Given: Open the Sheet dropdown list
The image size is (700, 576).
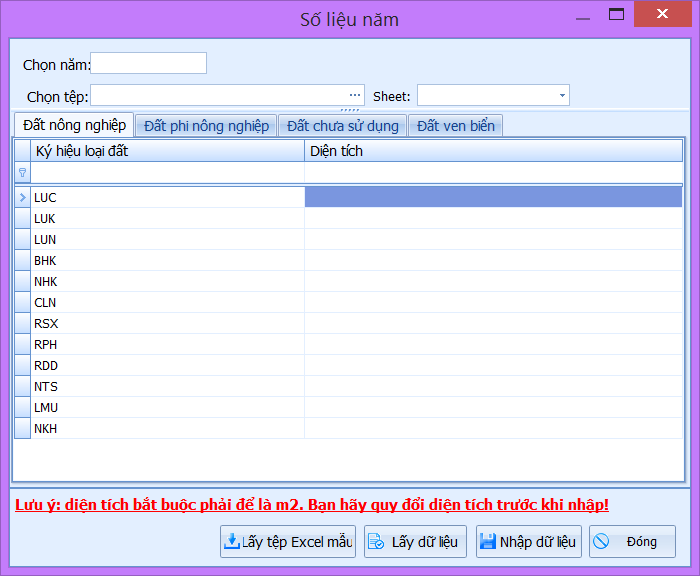Looking at the screenshot, I should tap(563, 96).
